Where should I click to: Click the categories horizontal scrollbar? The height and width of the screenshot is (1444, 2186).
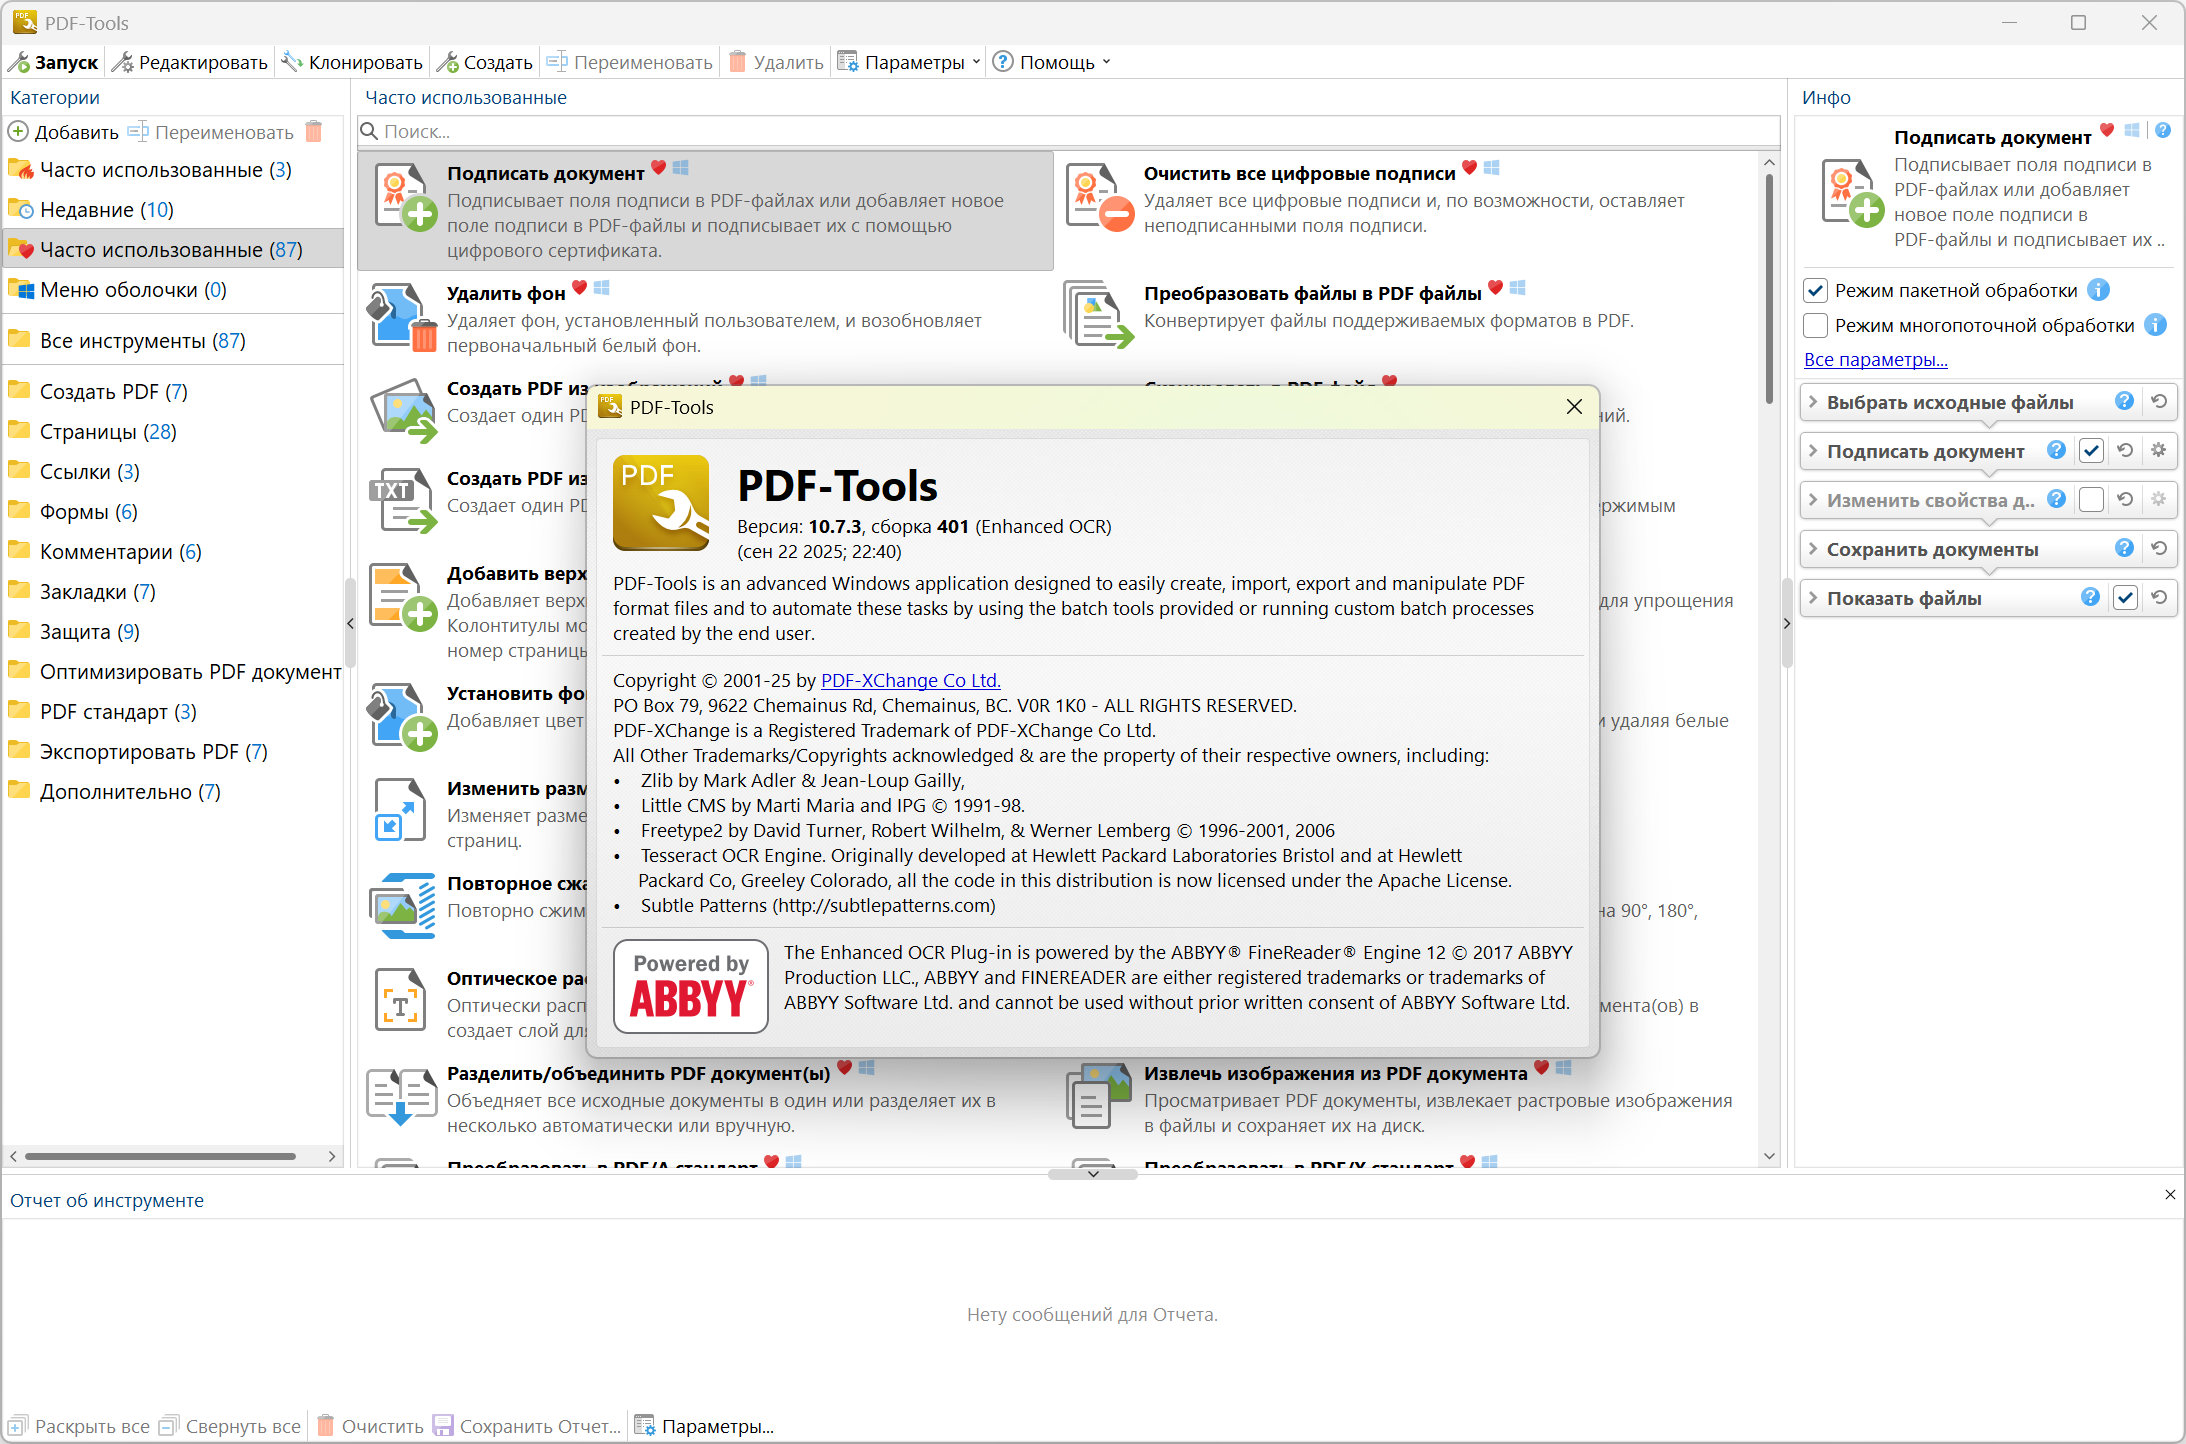click(x=160, y=1156)
